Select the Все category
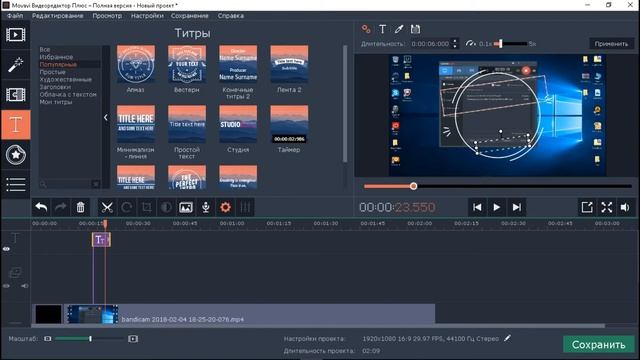Image resolution: width=640 pixels, height=360 pixels. click(x=45, y=49)
